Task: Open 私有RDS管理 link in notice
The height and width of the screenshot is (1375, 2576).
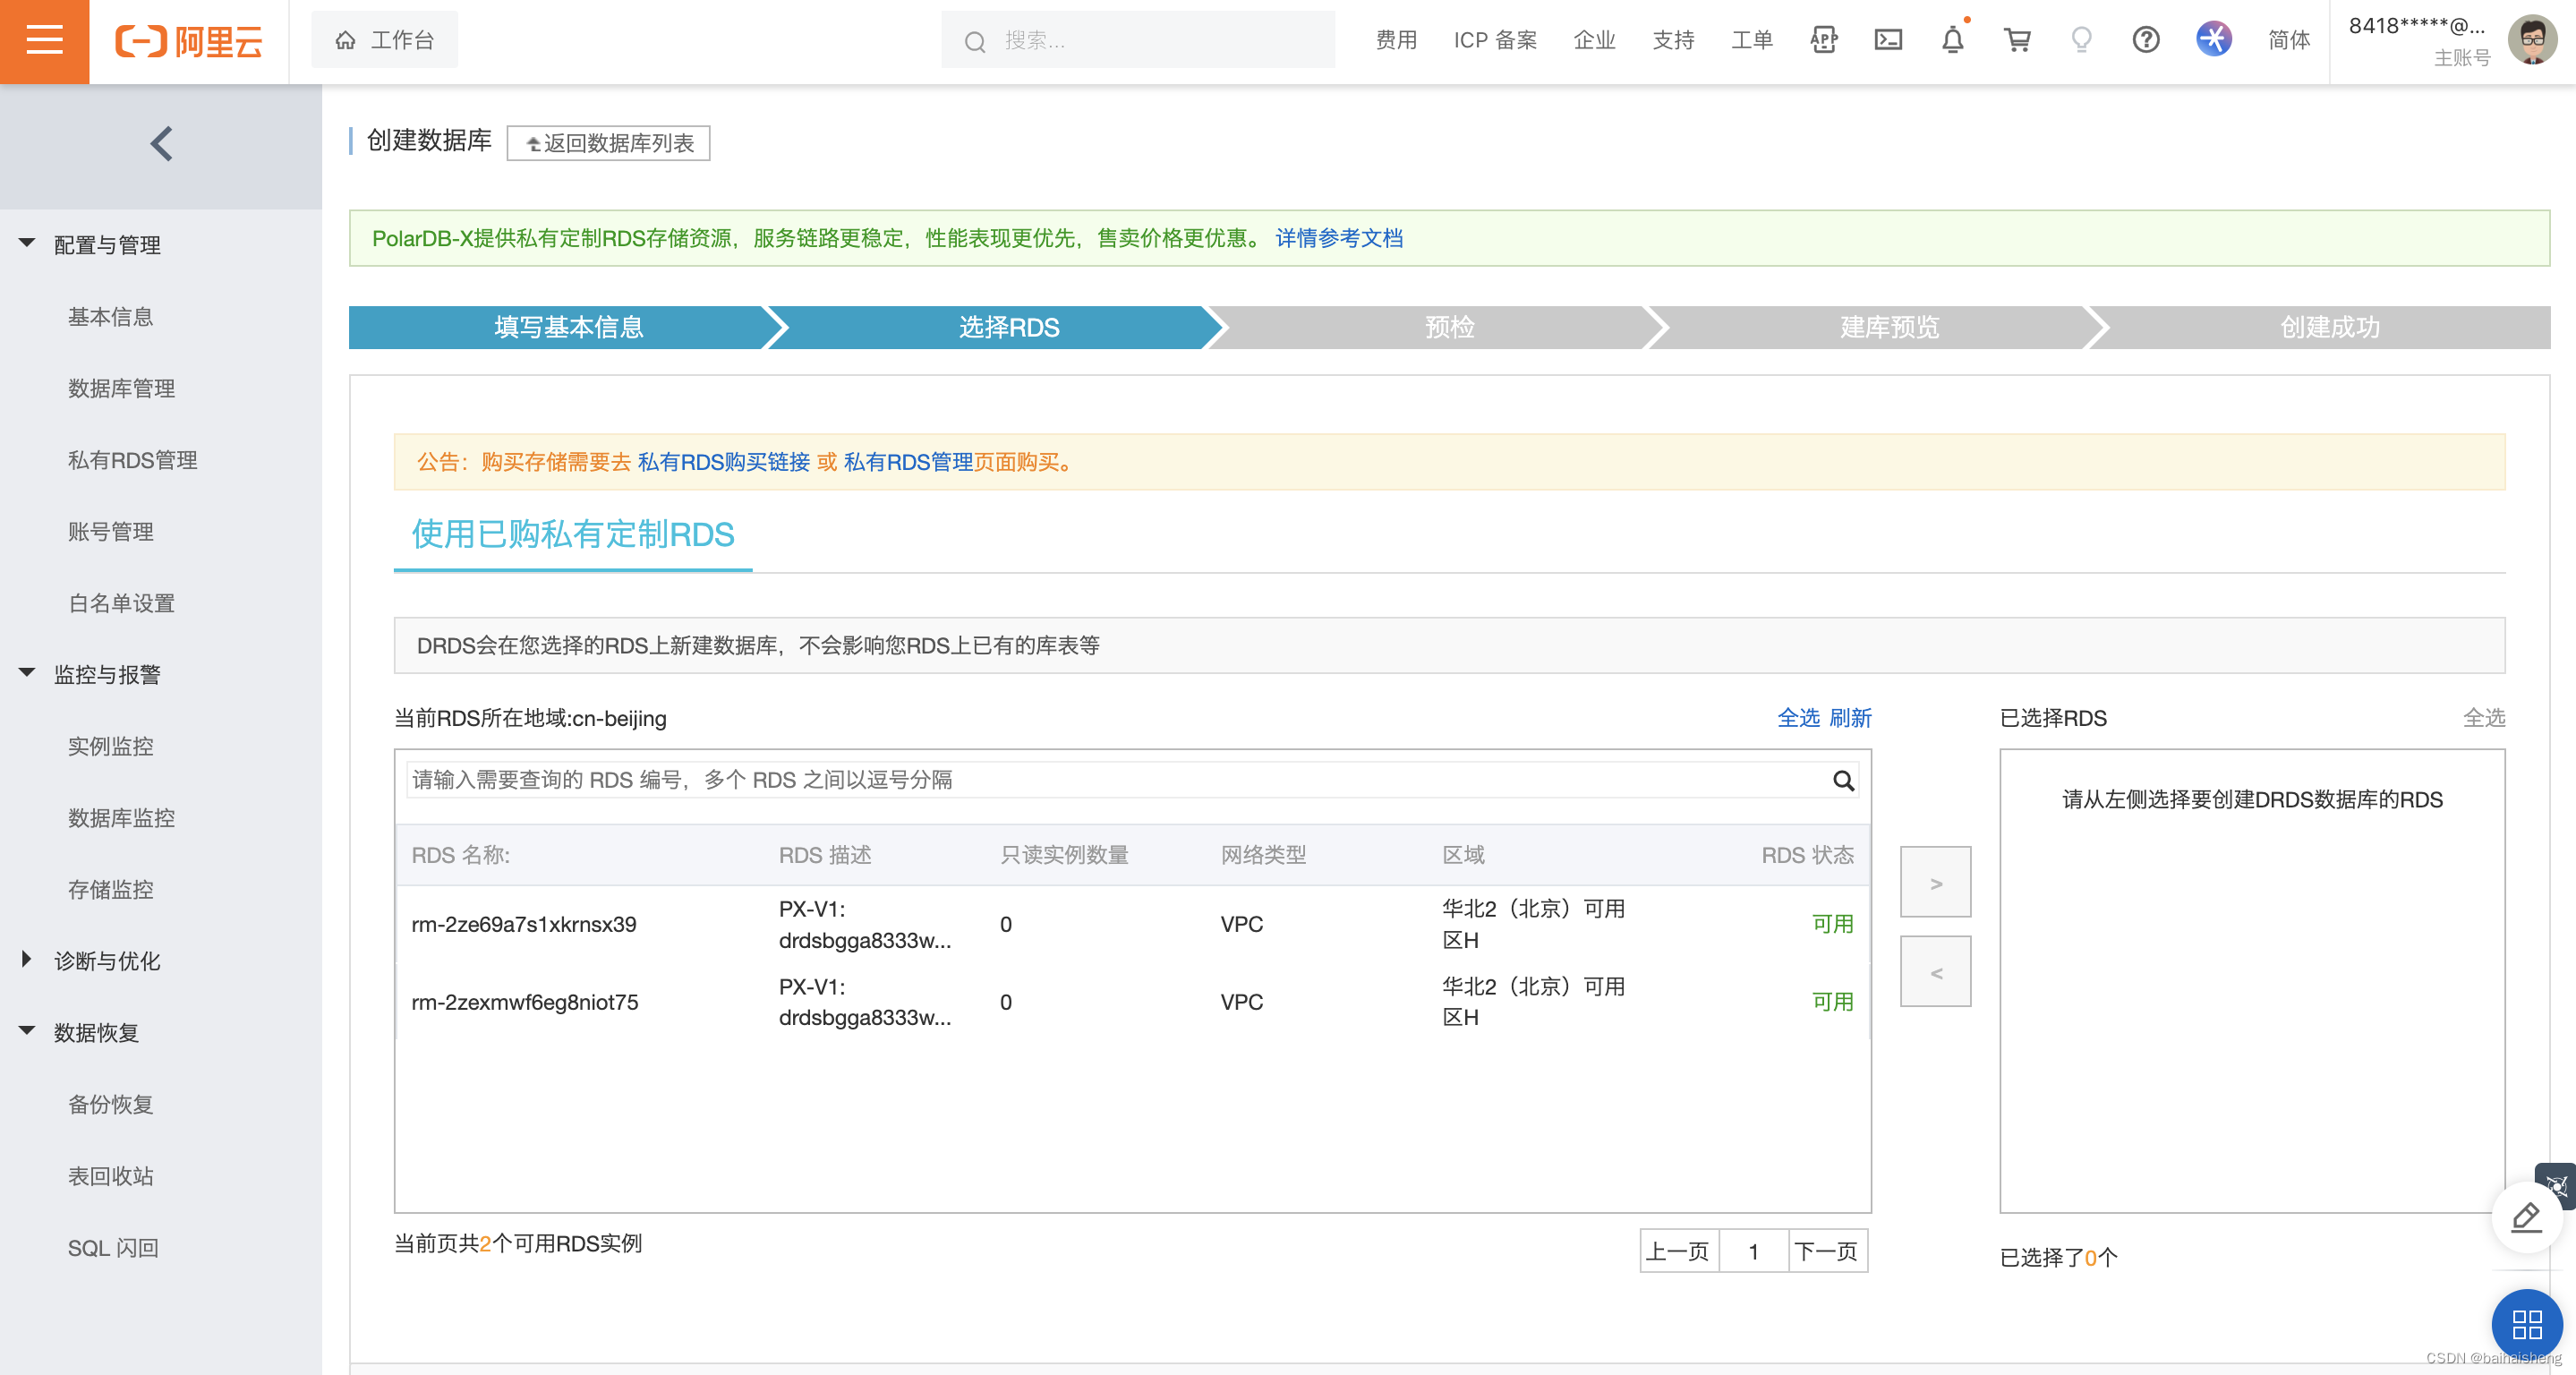Action: (x=908, y=462)
